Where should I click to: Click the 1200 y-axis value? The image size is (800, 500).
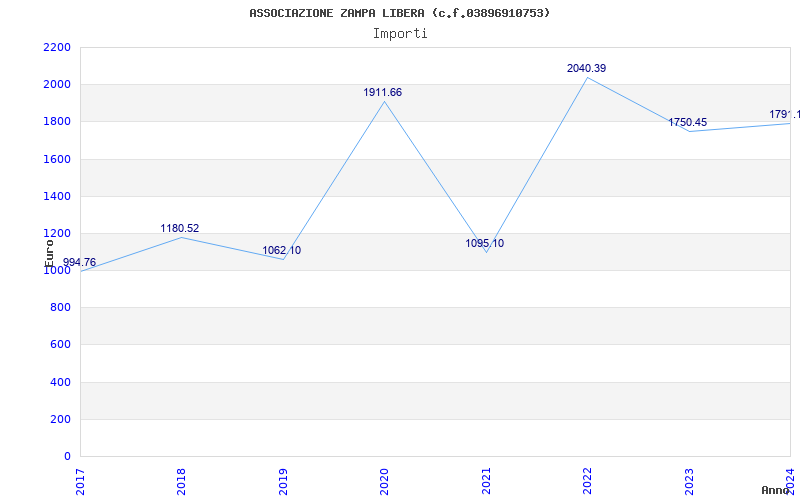57,234
